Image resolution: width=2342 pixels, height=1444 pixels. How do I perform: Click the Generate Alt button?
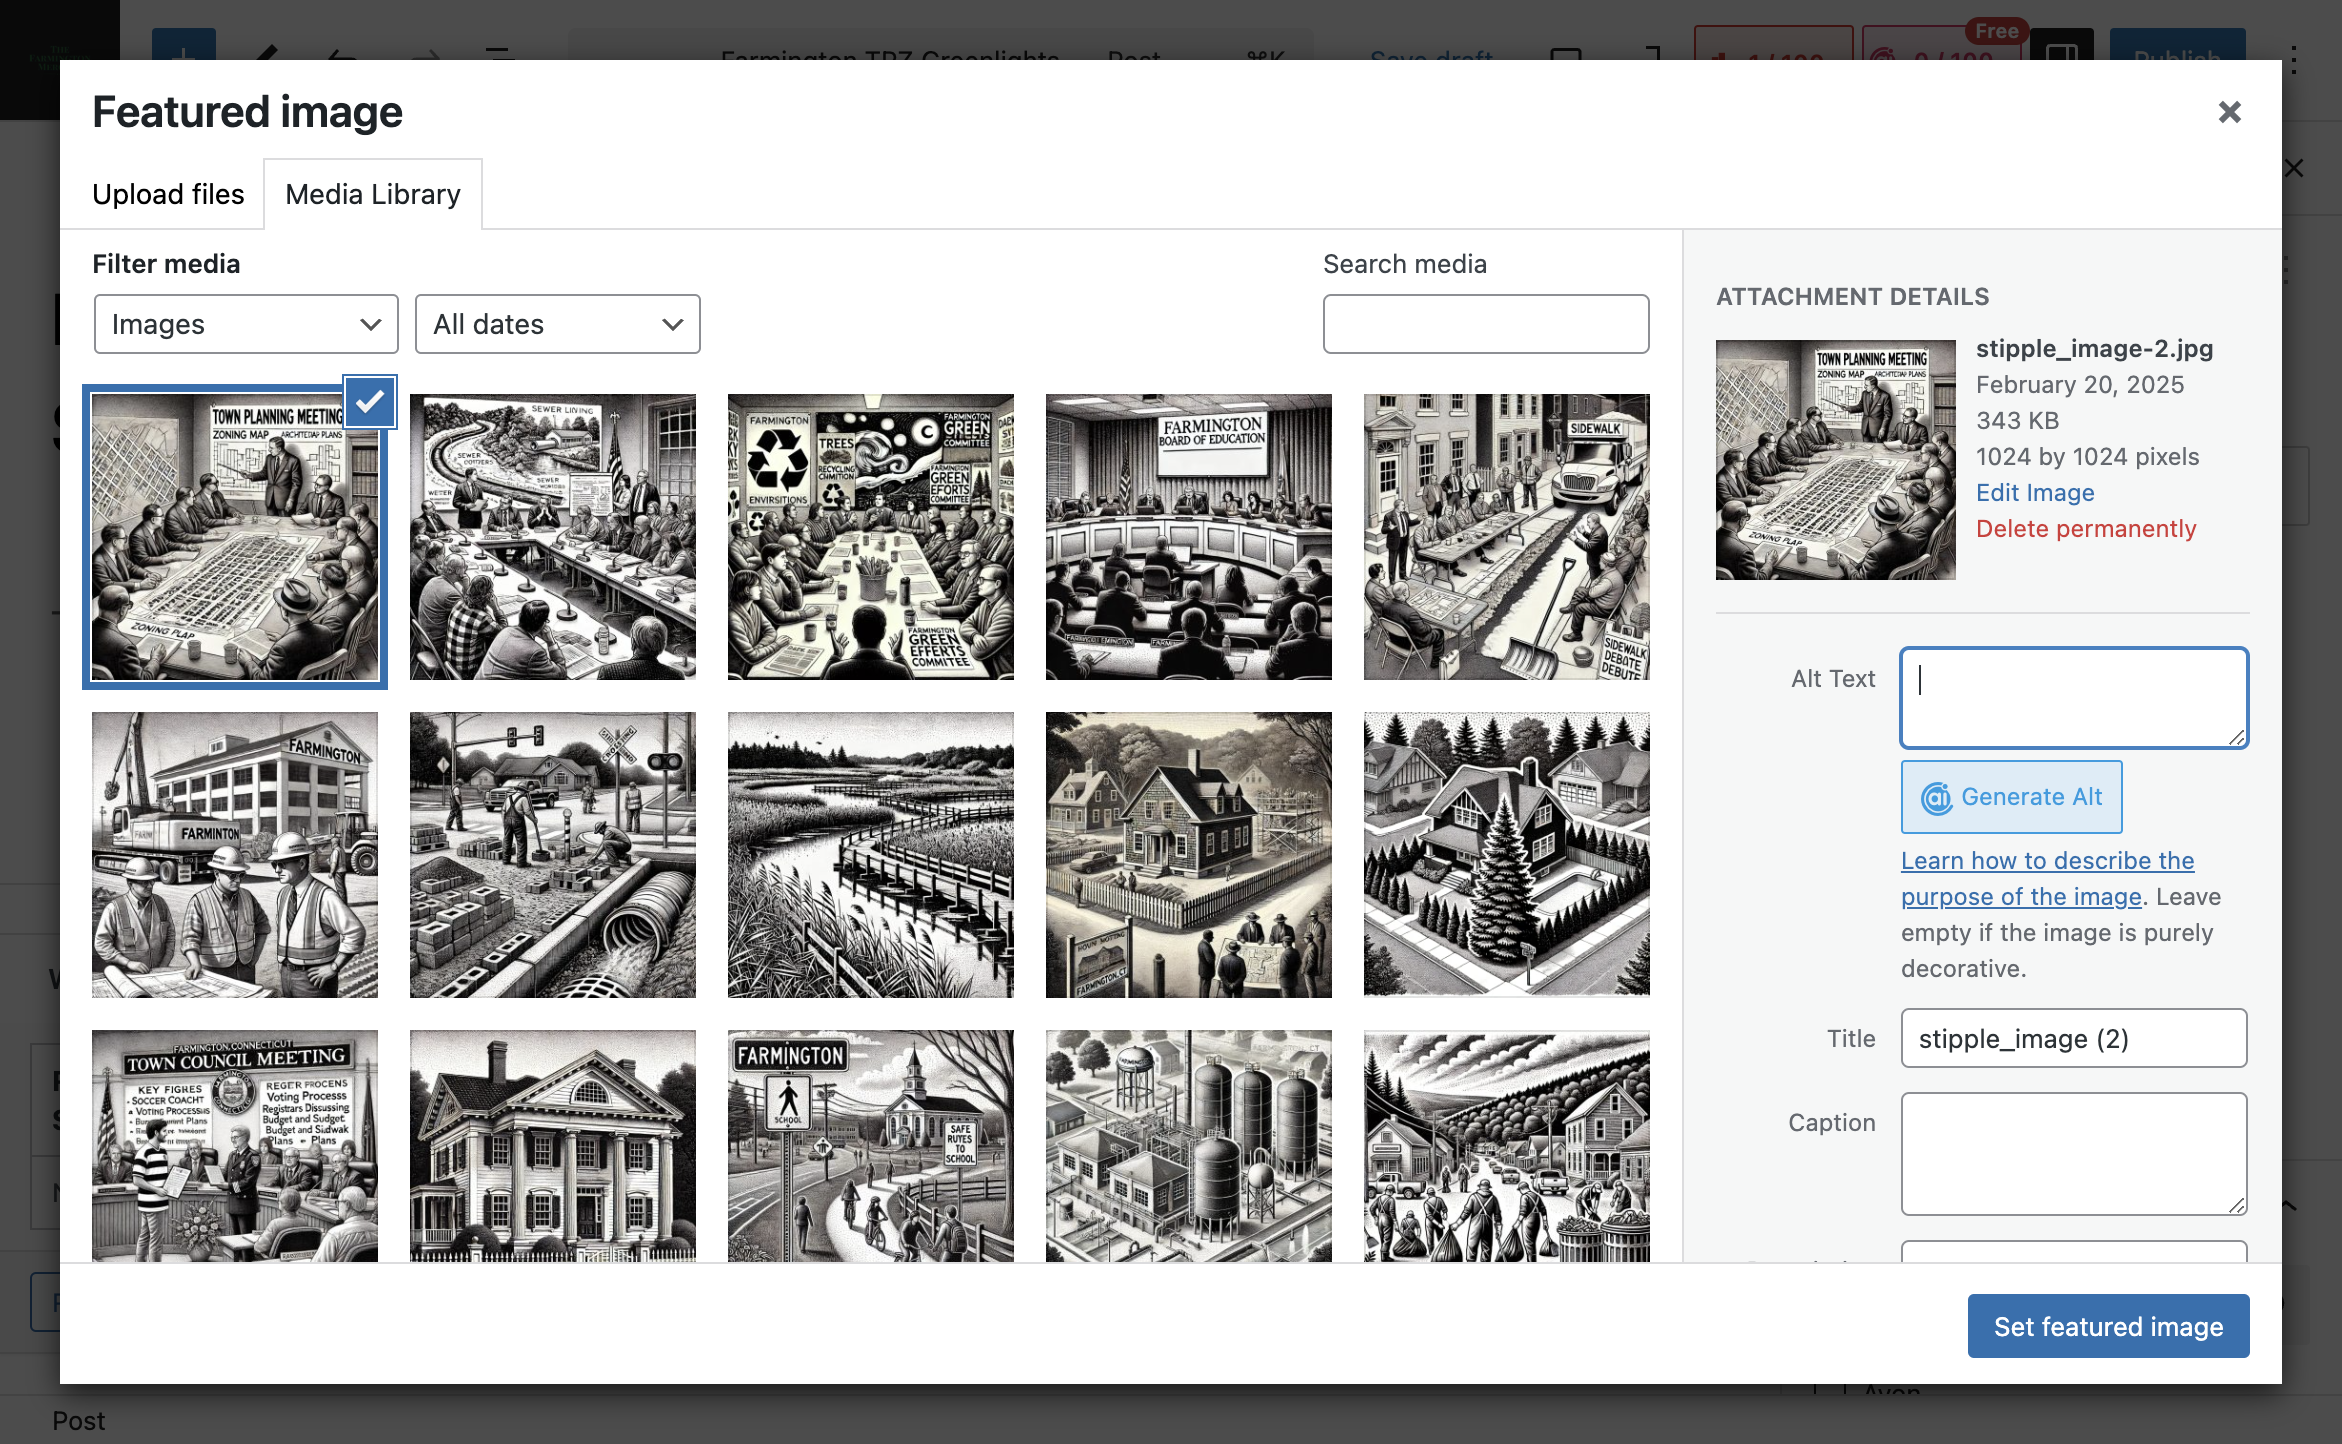click(x=2011, y=797)
